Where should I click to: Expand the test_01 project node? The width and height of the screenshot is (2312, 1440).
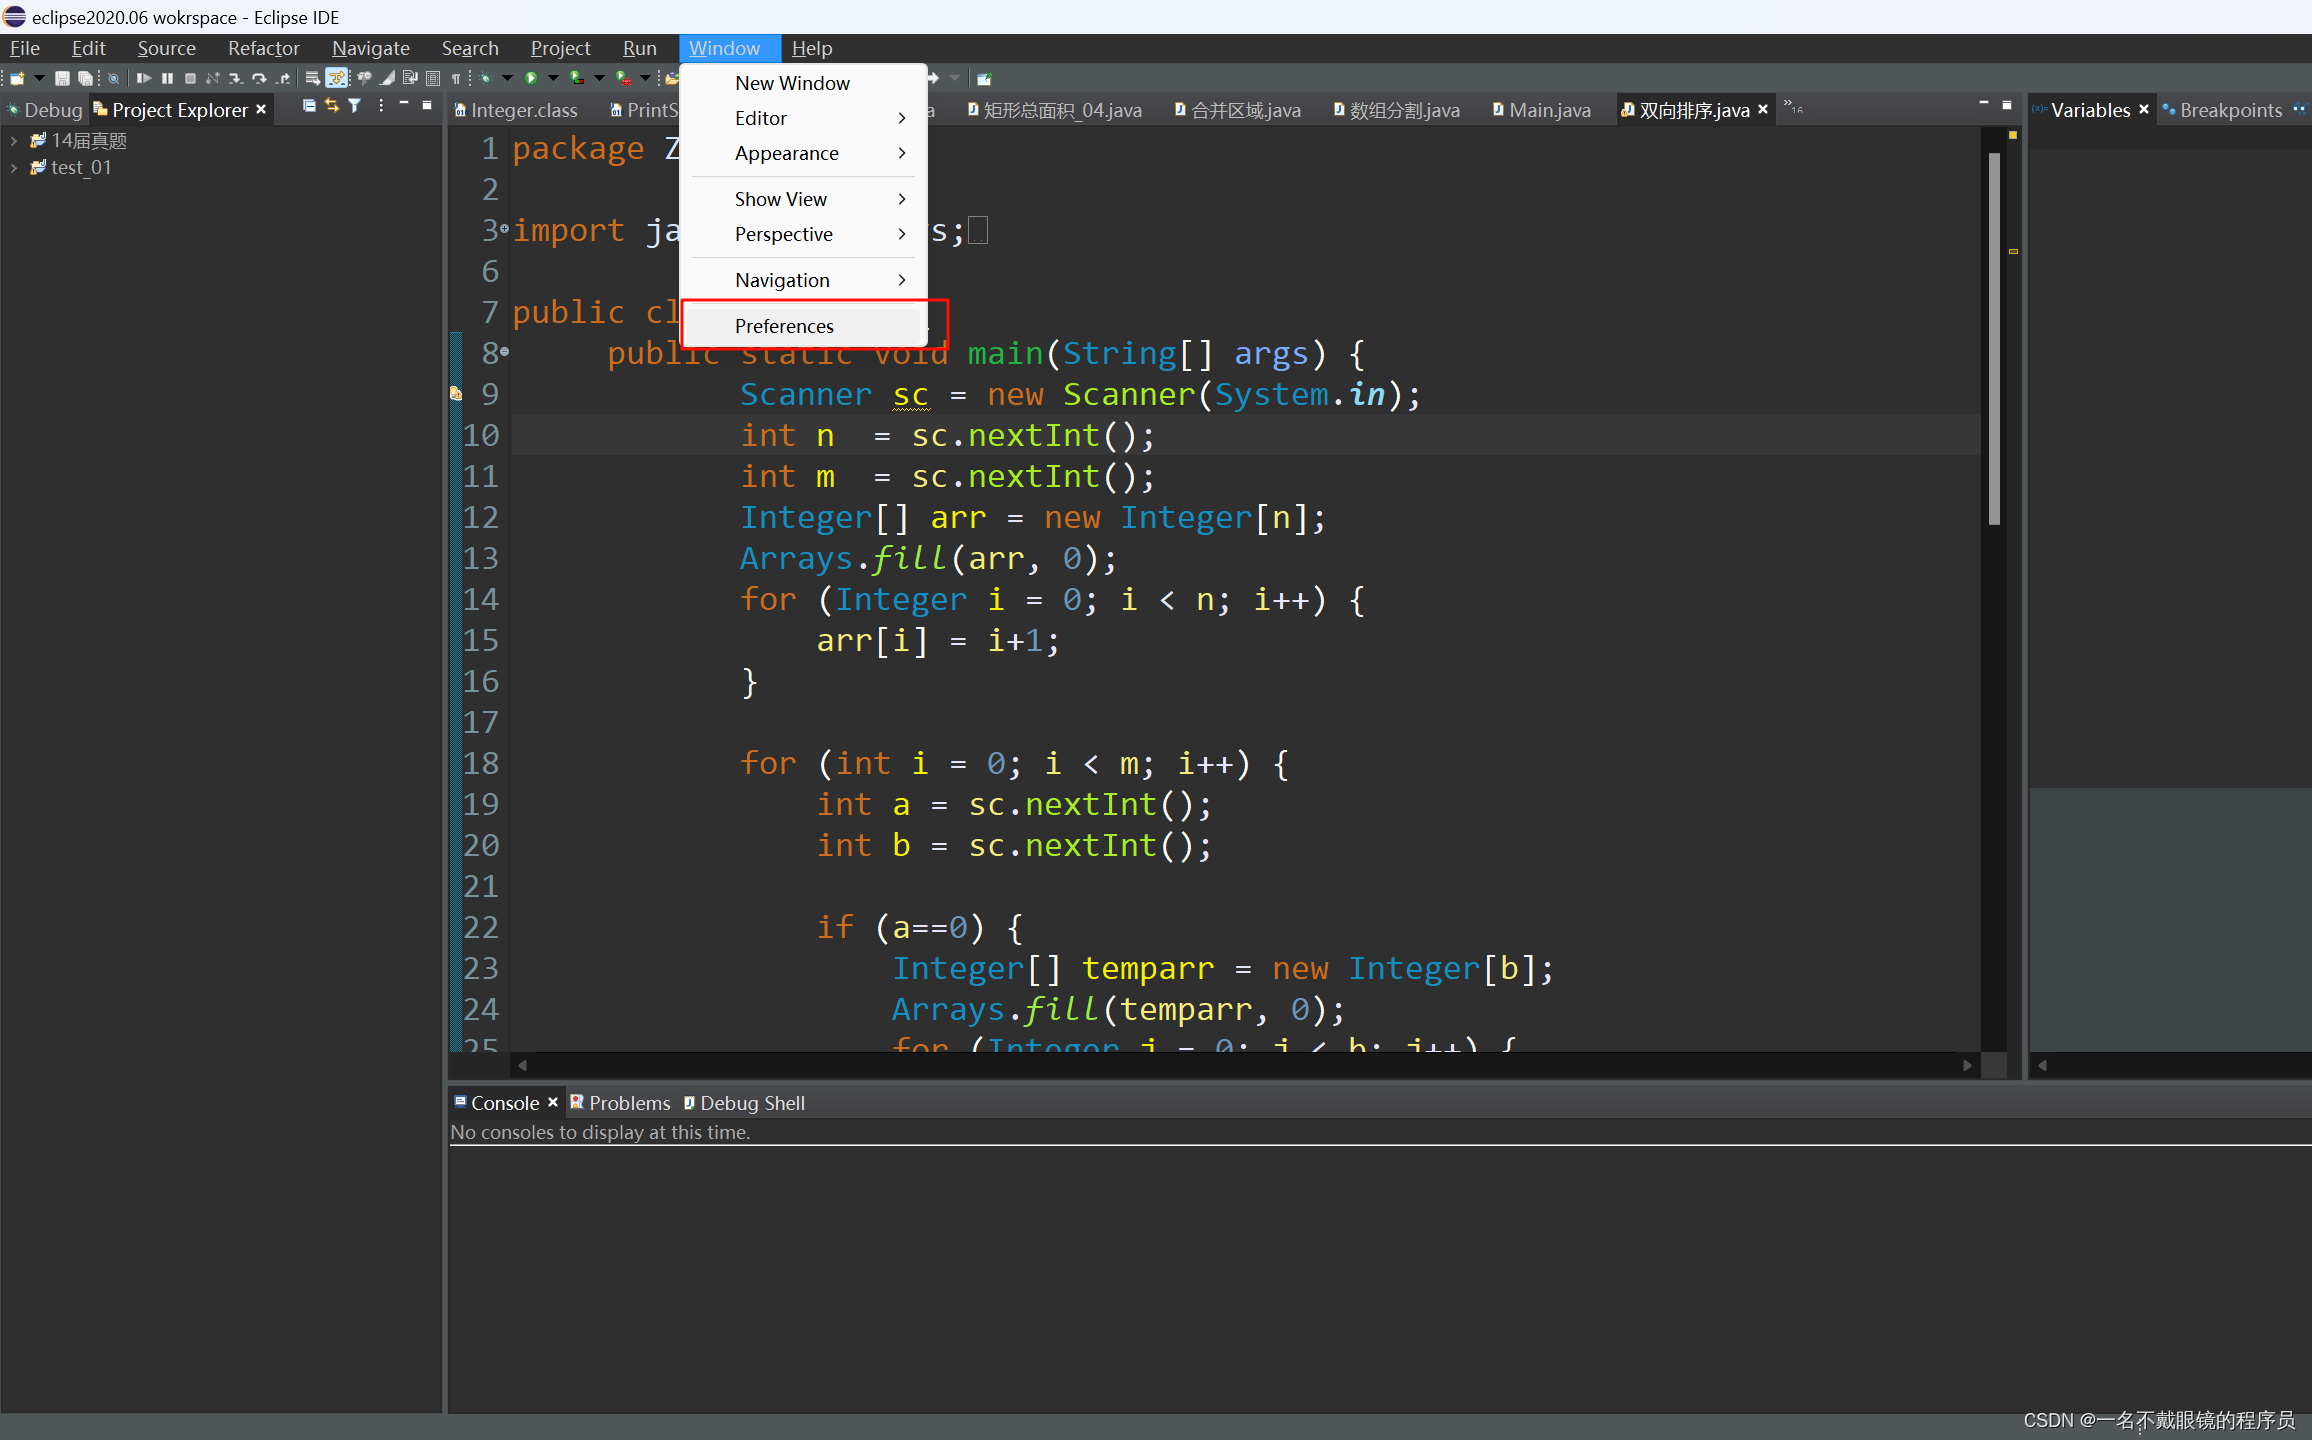(x=14, y=168)
